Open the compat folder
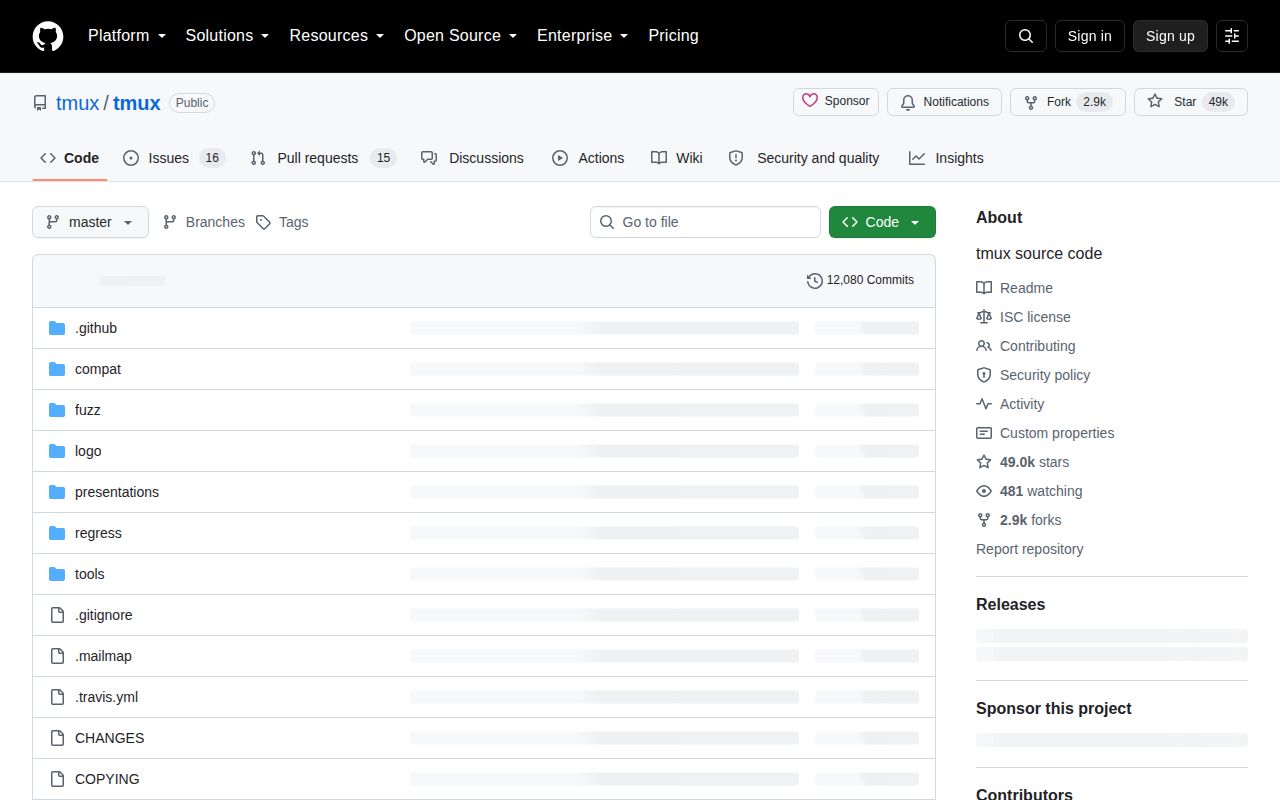1280x800 pixels. [x=98, y=369]
